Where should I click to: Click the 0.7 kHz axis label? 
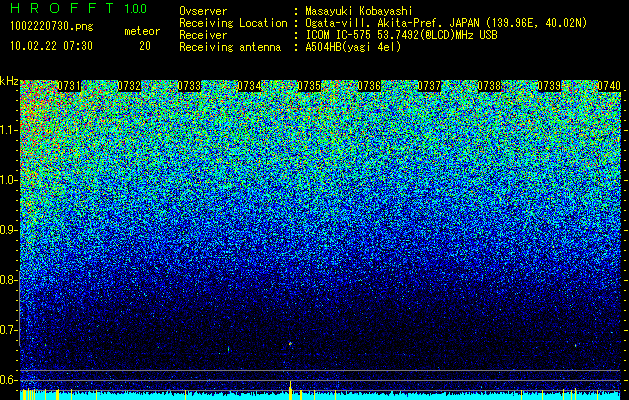(x=9, y=330)
